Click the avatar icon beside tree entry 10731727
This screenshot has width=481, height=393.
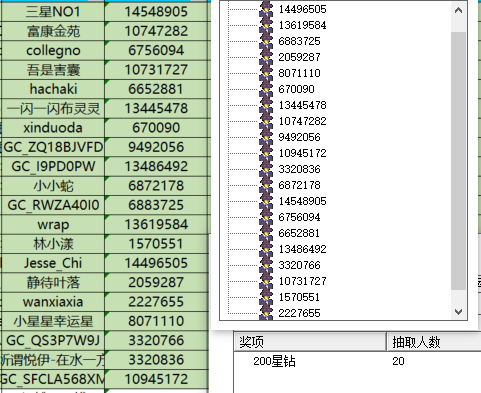[x=266, y=281]
